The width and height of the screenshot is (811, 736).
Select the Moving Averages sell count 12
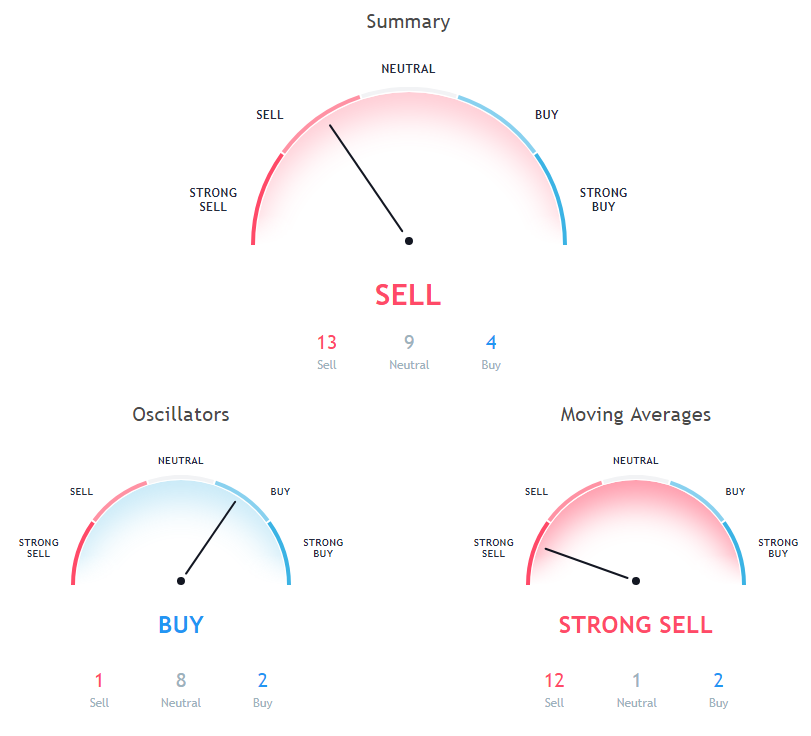554,681
